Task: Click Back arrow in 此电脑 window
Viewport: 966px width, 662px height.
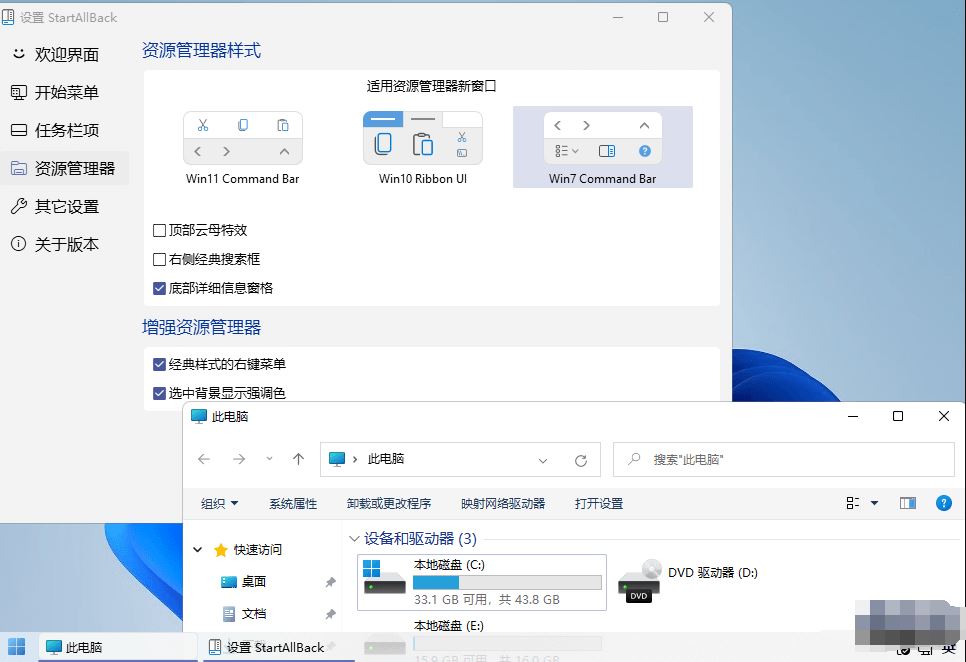Action: [x=205, y=459]
